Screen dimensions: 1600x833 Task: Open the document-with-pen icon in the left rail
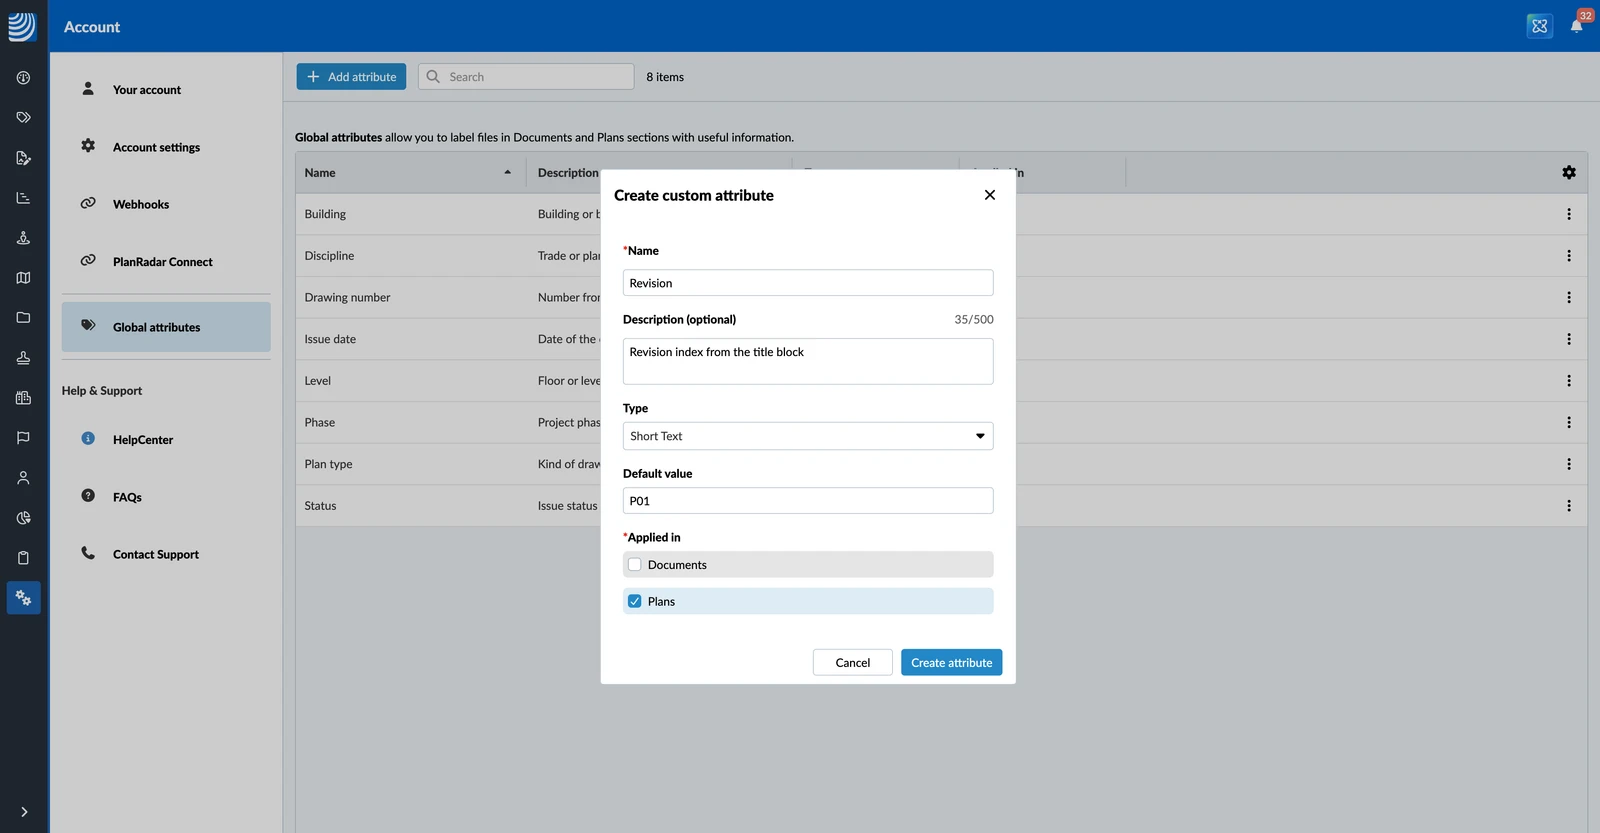[23, 158]
